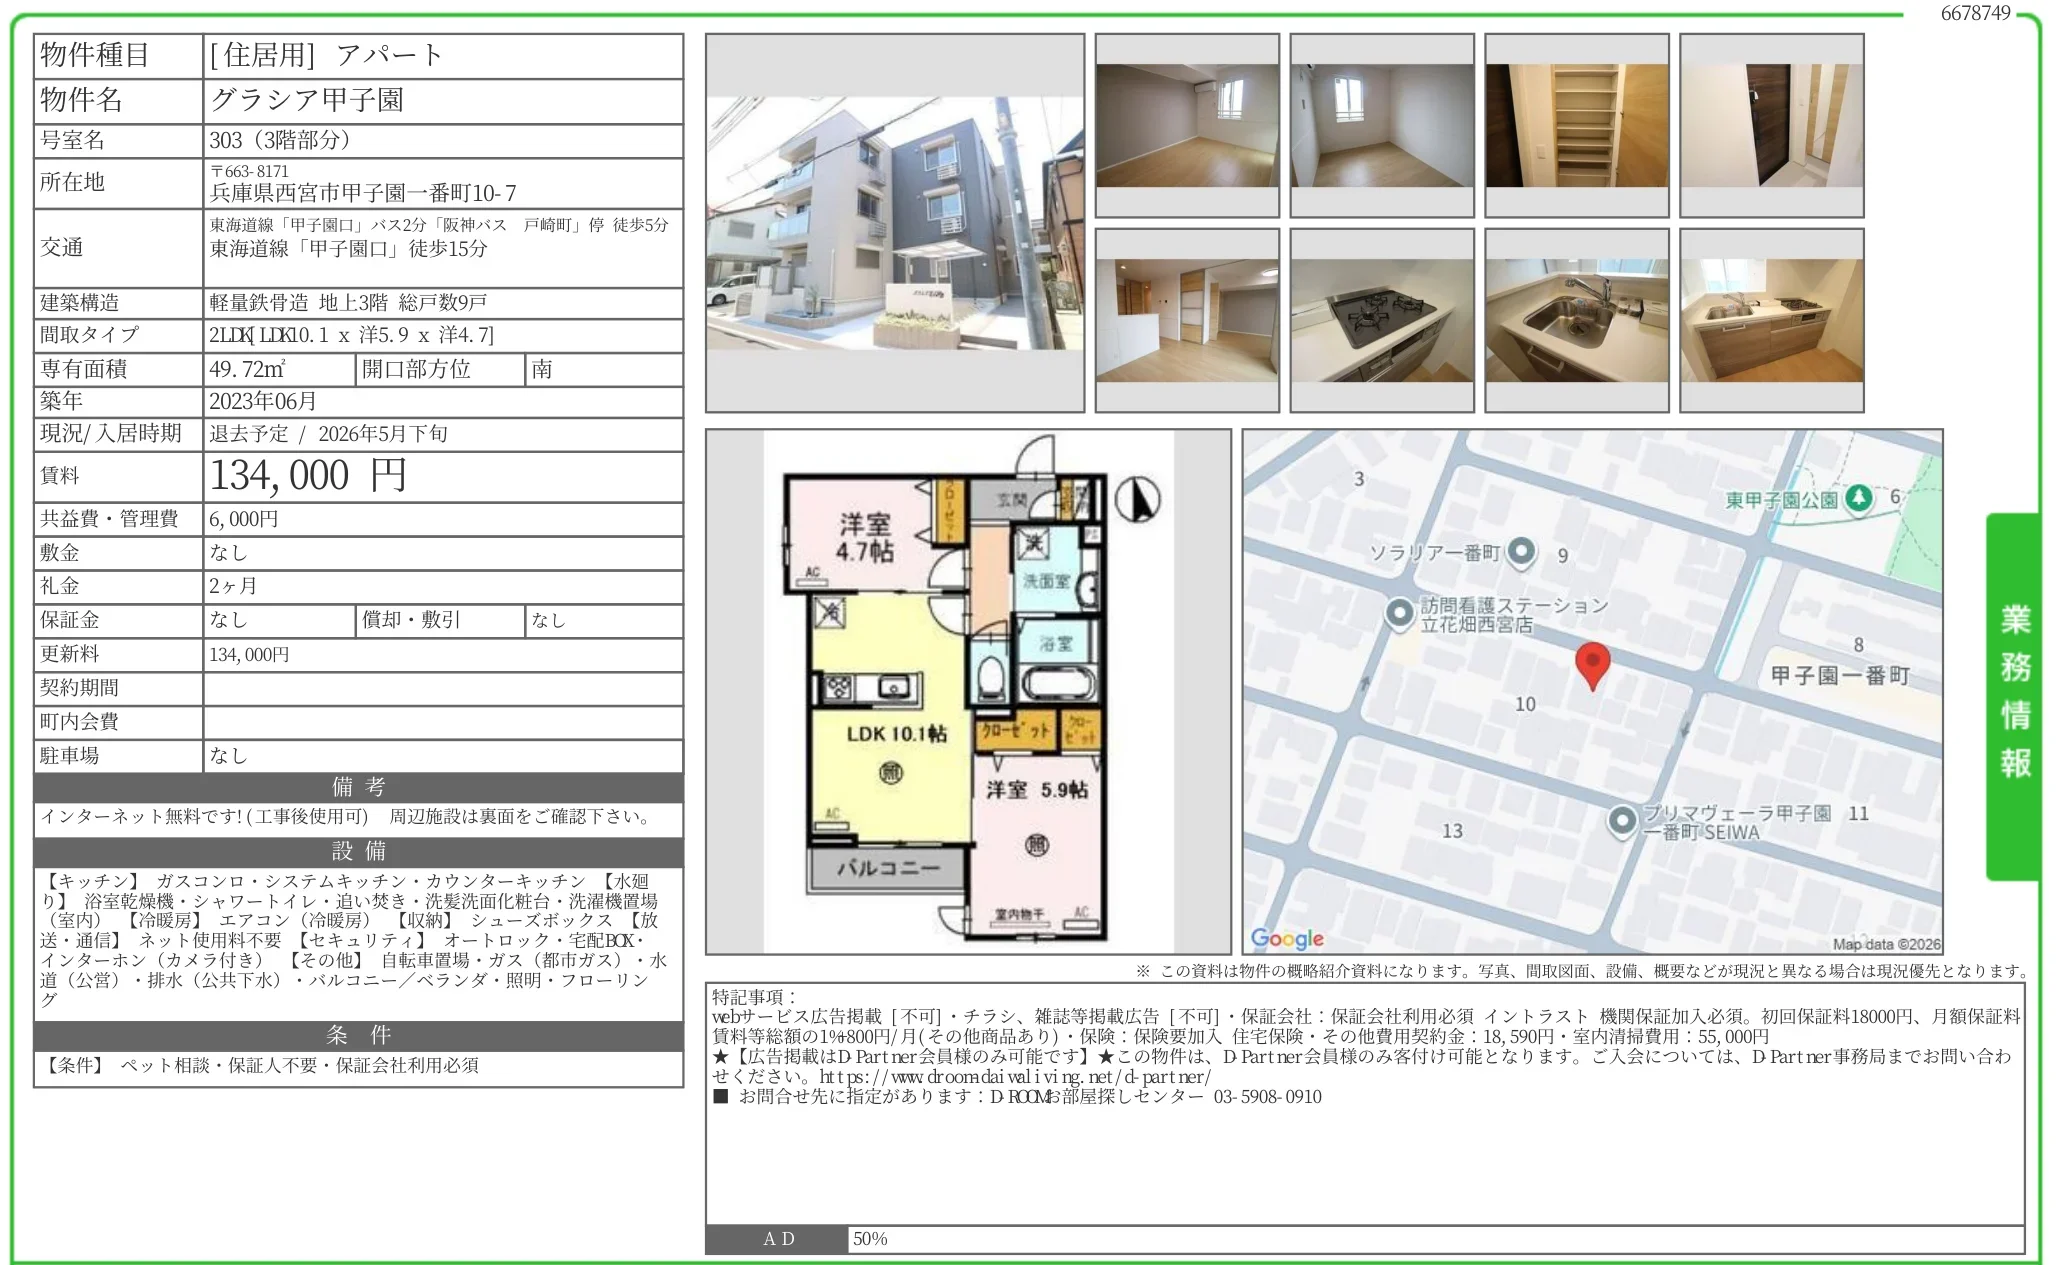Click the Google logo on the map
The height and width of the screenshot is (1265, 2056).
click(1287, 938)
